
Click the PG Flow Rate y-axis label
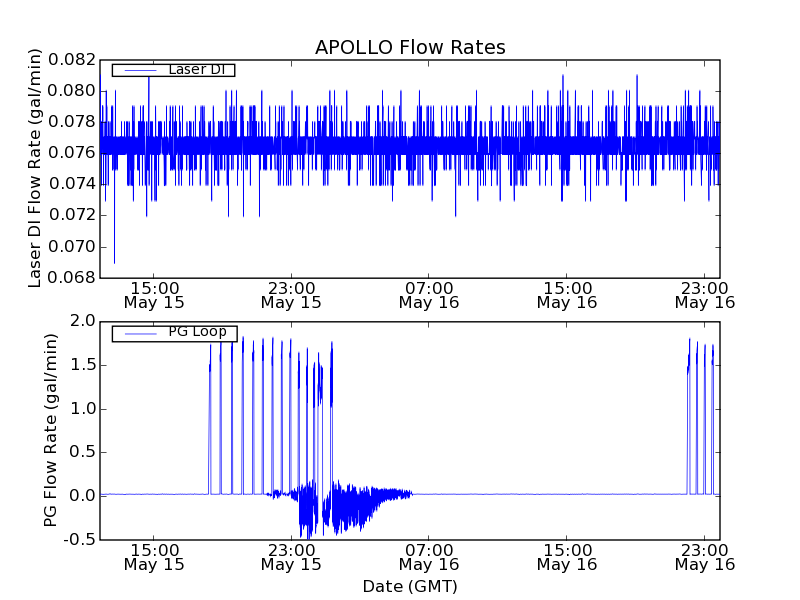pyautogui.click(x=51, y=430)
